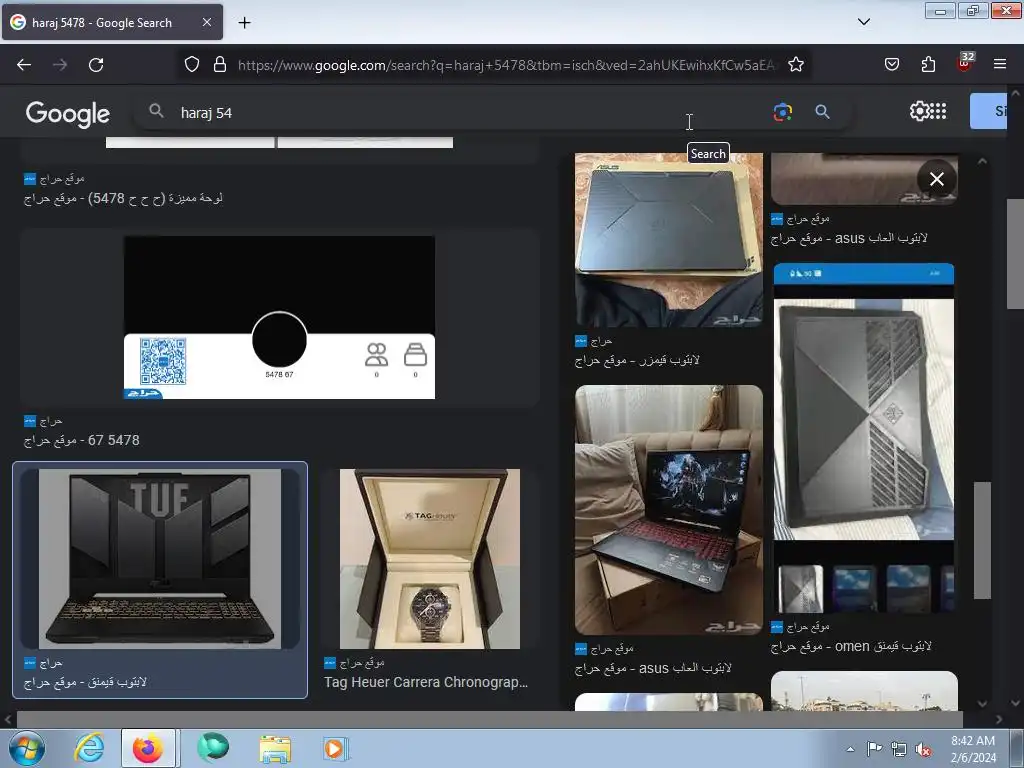Click inside the Google search box
Screen dimensions: 1024x768
tap(457, 112)
